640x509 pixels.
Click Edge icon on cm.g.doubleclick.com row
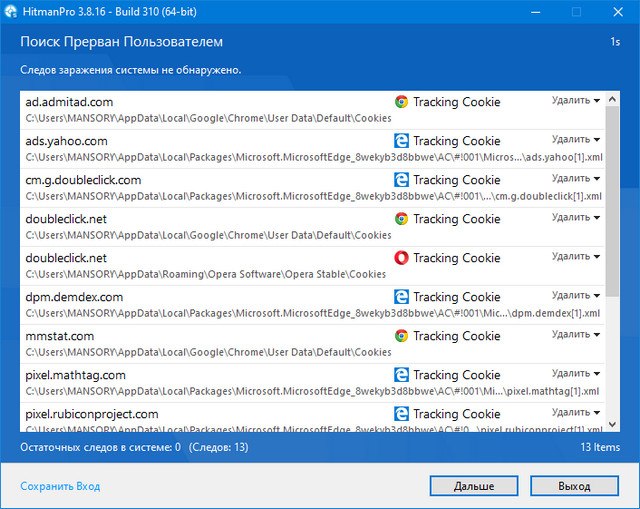tap(401, 180)
